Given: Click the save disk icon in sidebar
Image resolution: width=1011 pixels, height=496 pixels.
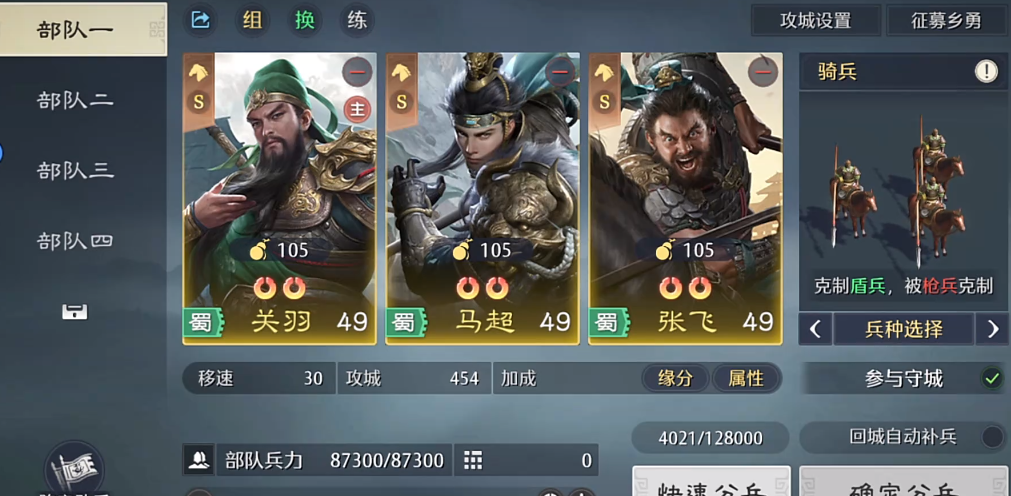Looking at the screenshot, I should [x=75, y=312].
